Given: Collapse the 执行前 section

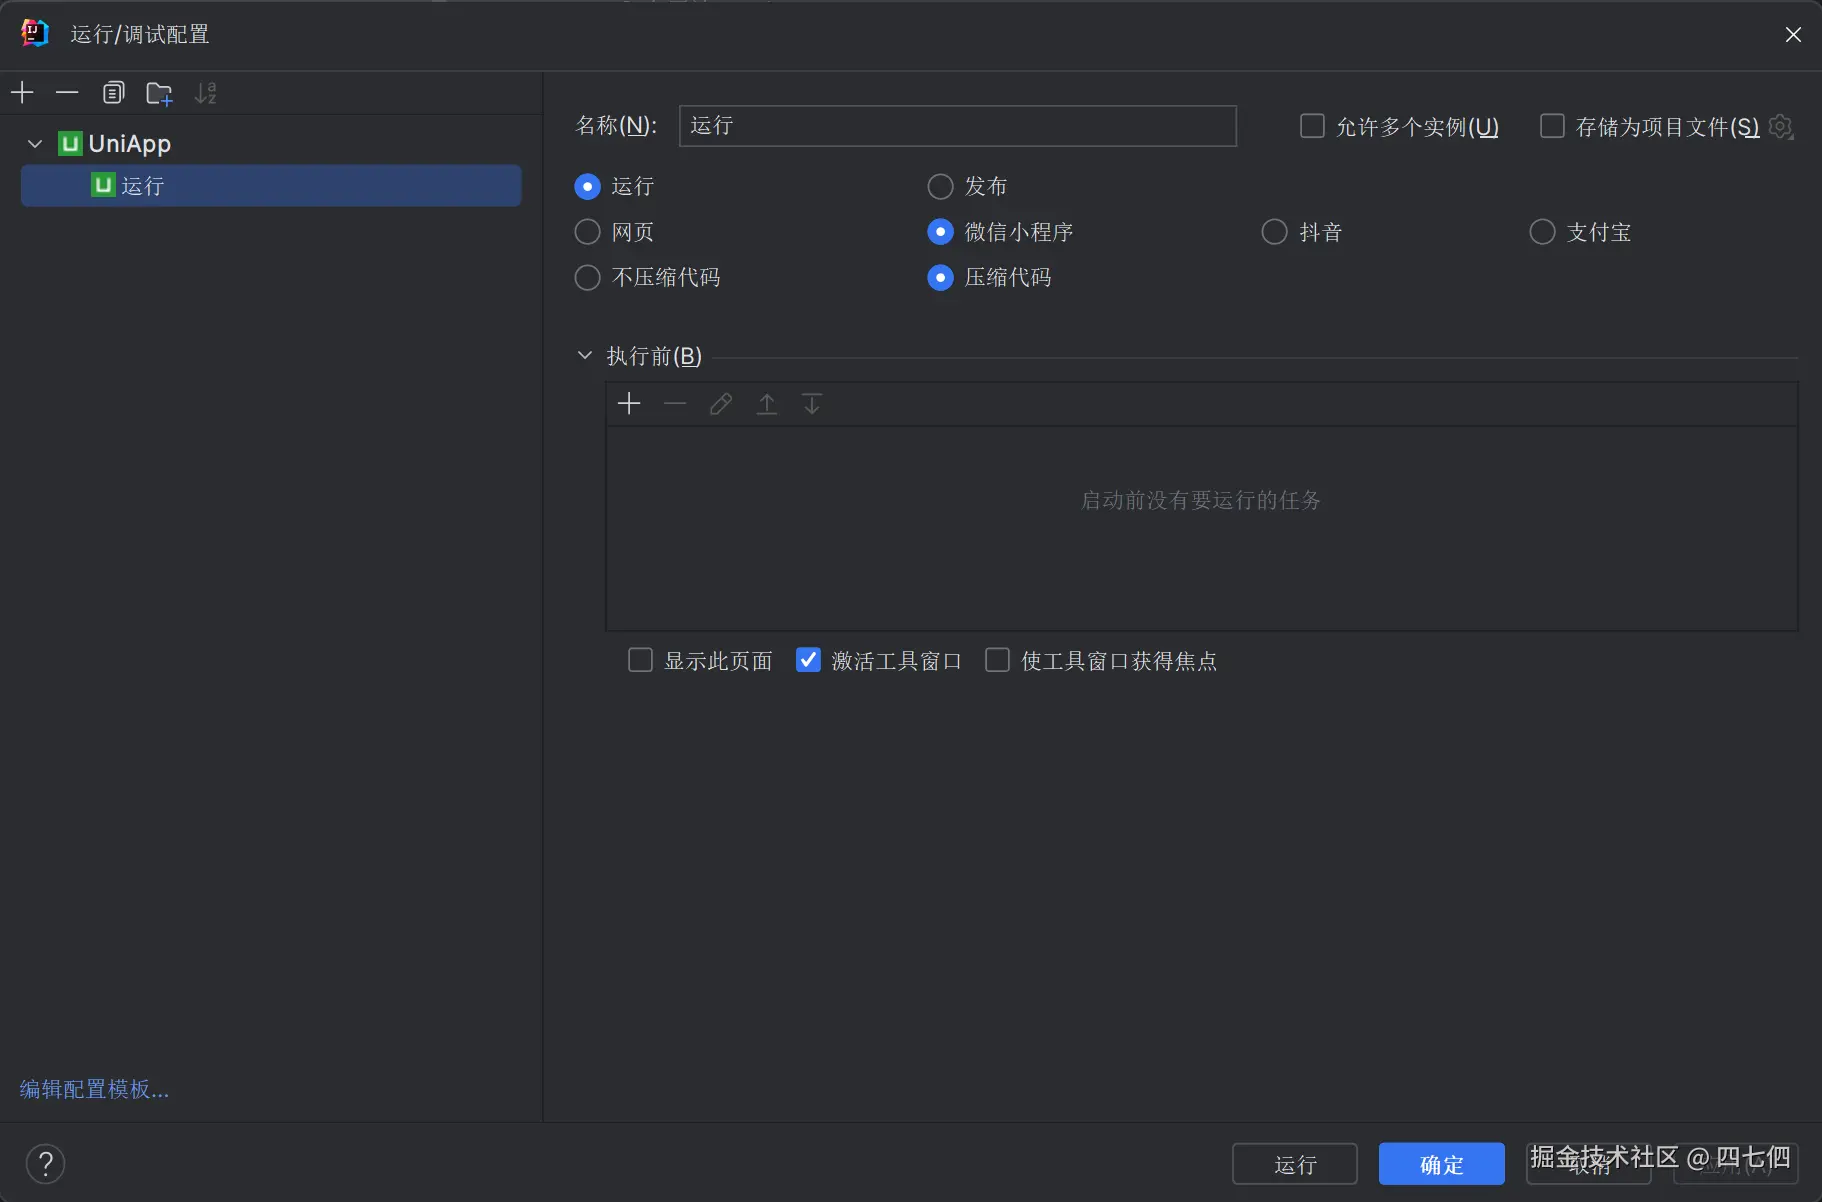Looking at the screenshot, I should 584,355.
